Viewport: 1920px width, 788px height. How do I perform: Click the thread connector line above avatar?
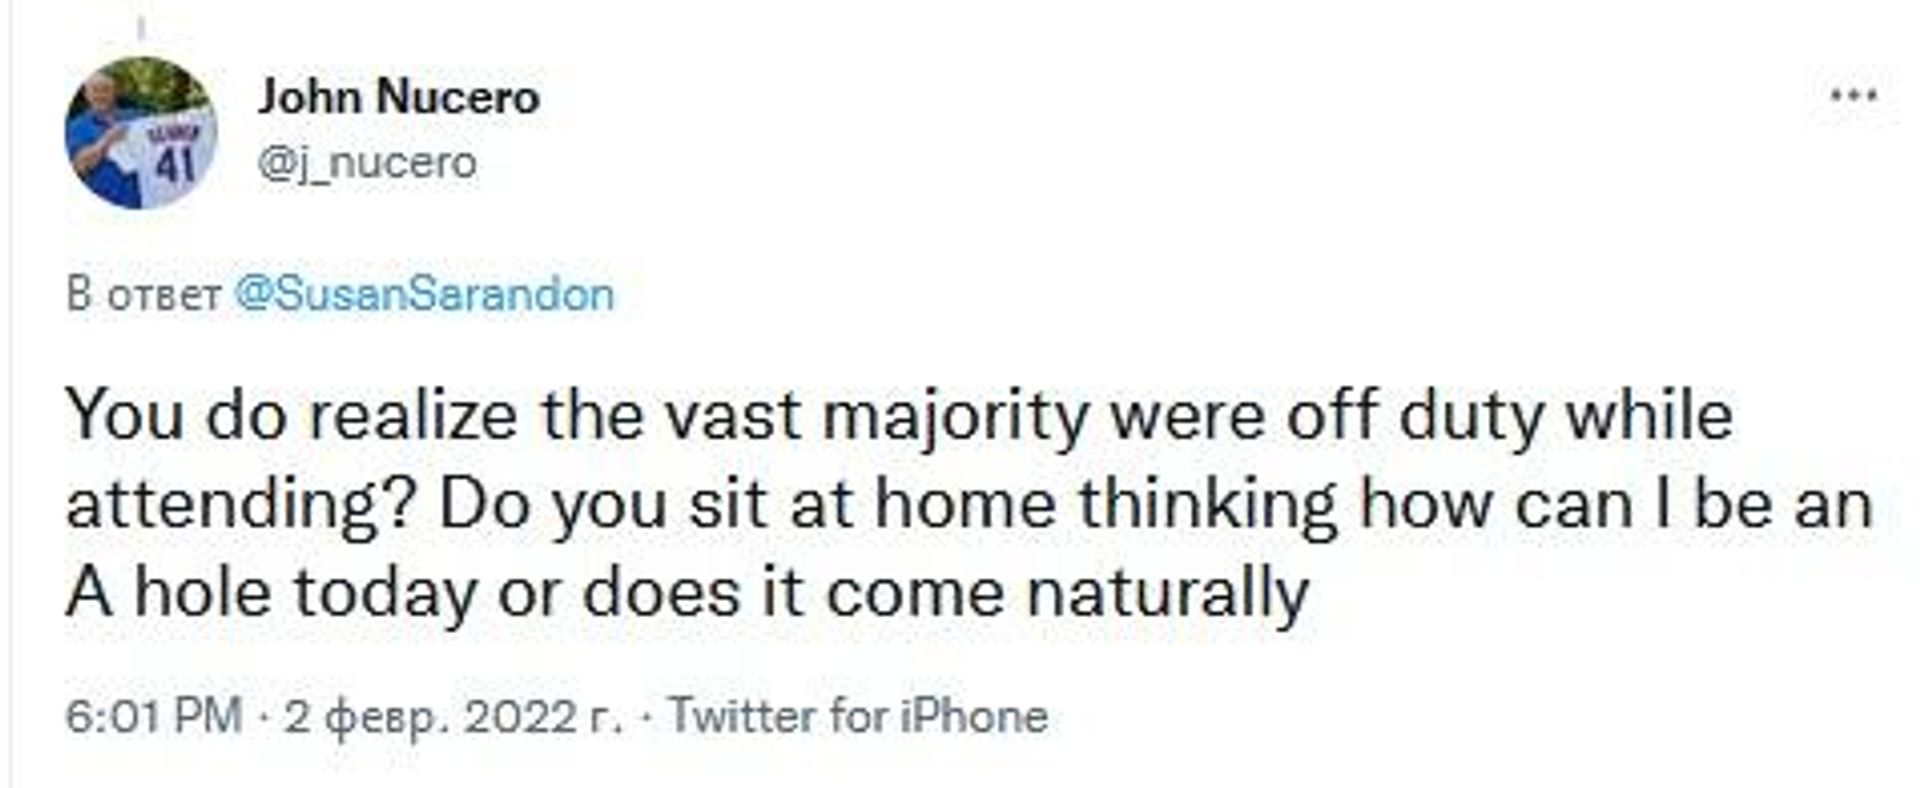coord(141,28)
